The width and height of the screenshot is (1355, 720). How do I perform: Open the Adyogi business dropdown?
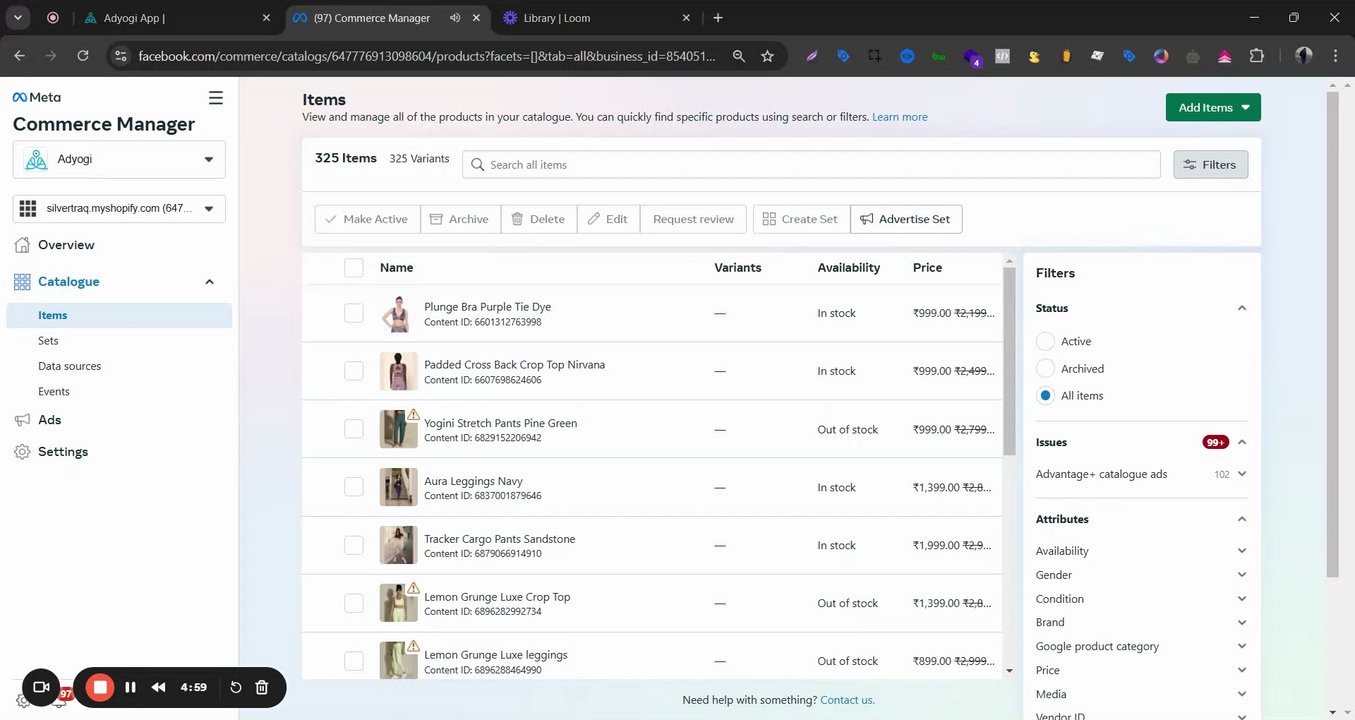[x=119, y=159]
